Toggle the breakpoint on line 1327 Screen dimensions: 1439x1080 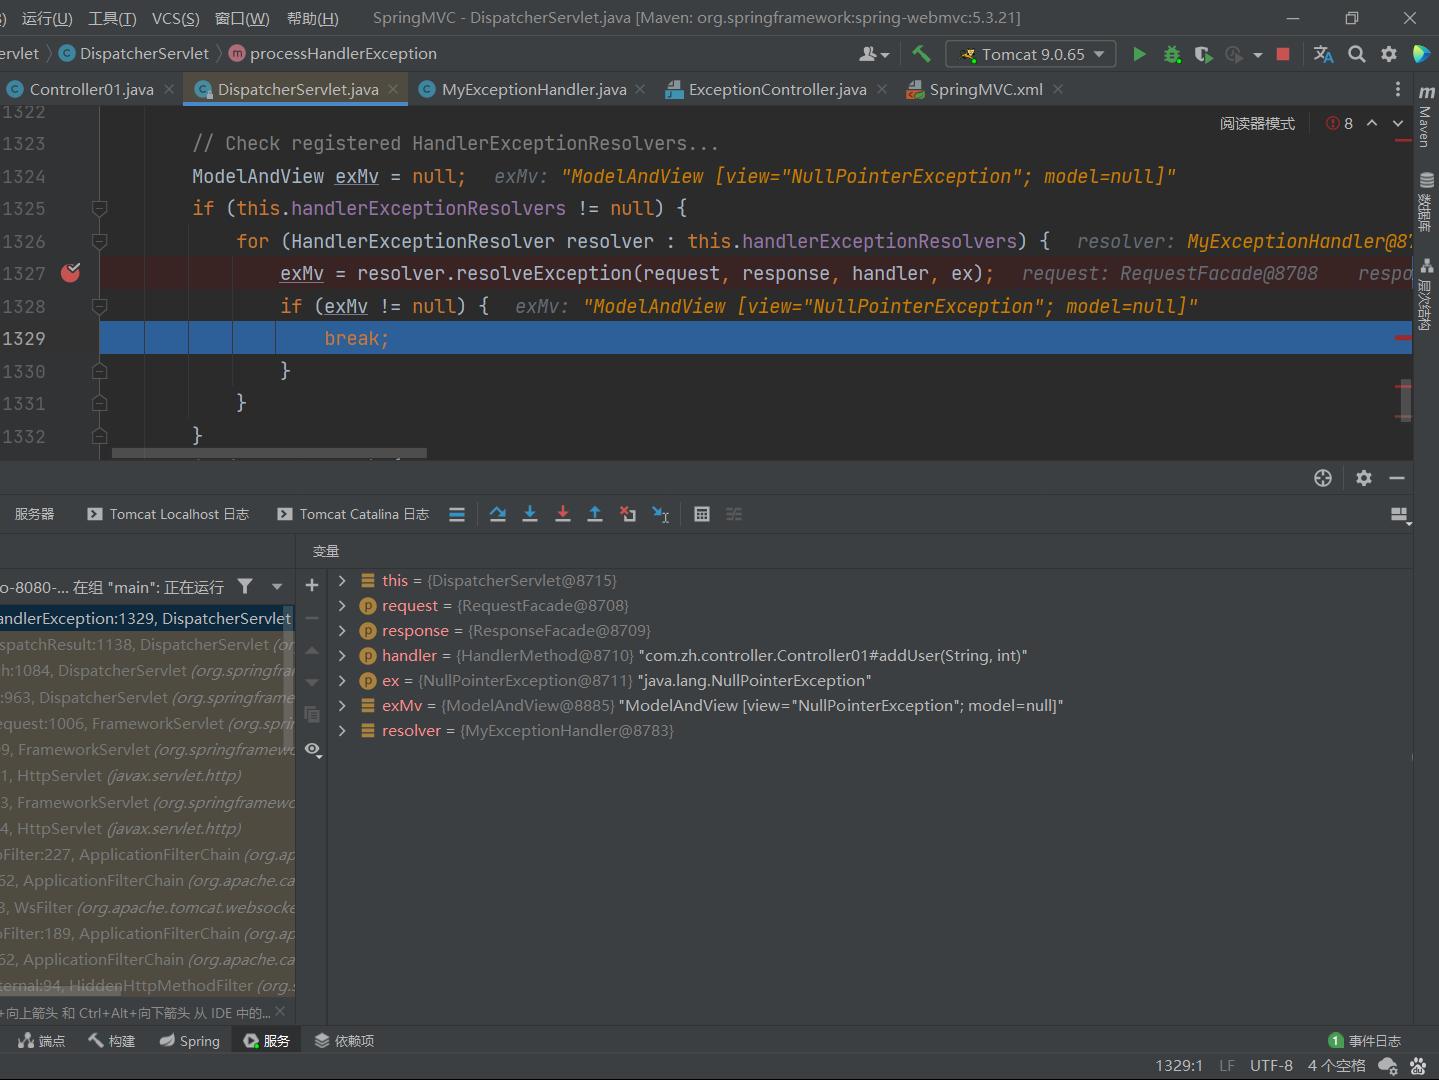71,273
